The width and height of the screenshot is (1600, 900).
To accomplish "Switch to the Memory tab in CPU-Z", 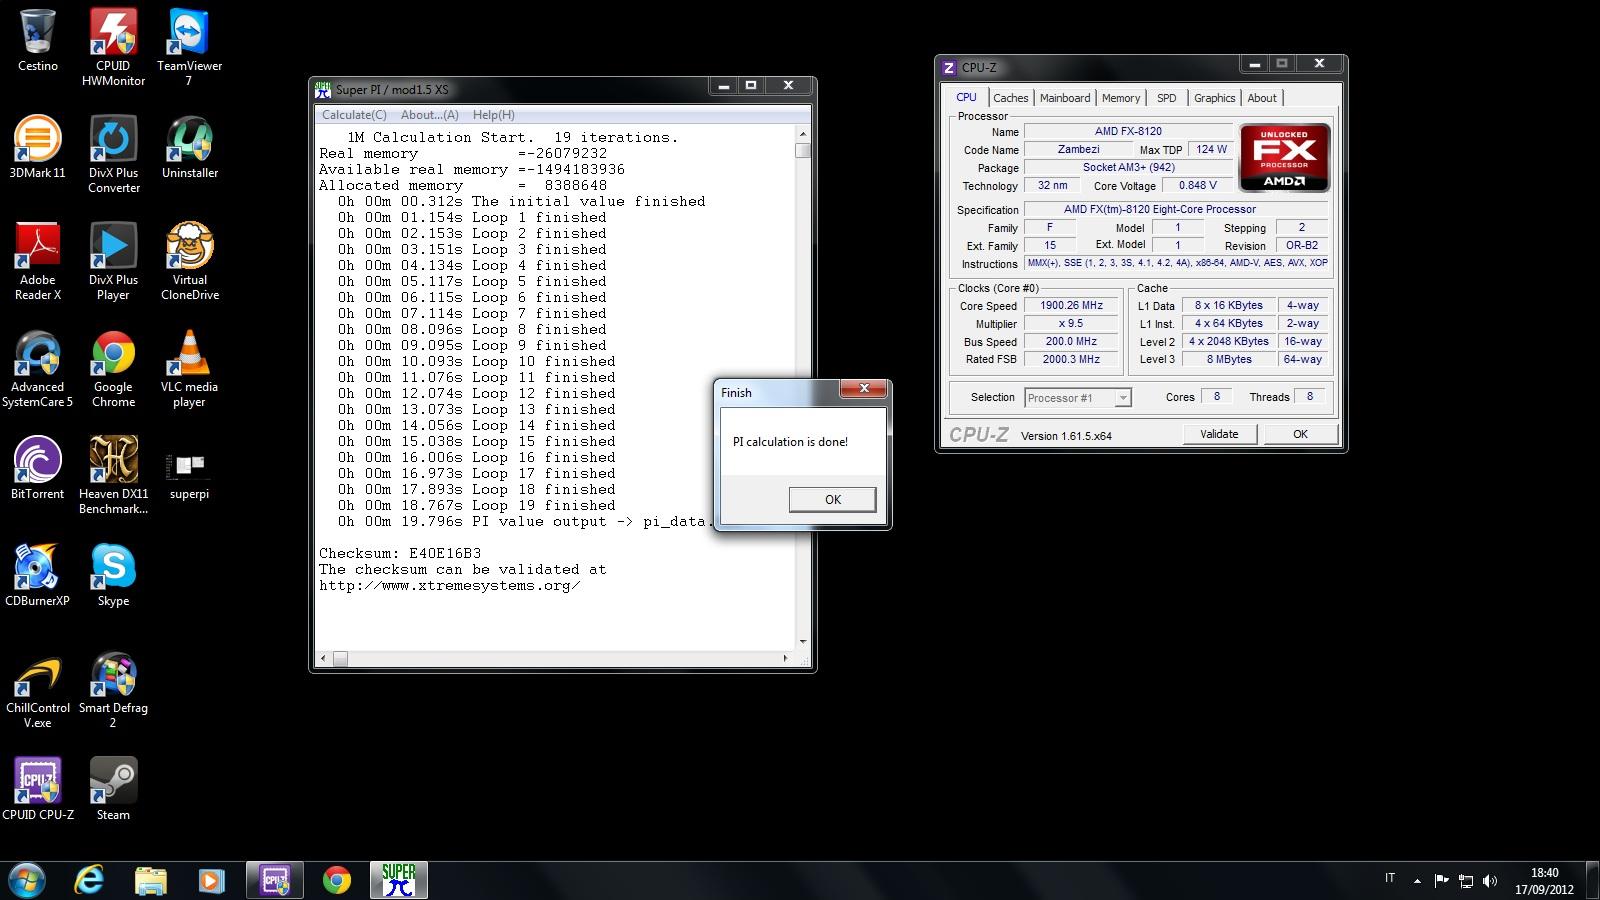I will [1121, 98].
